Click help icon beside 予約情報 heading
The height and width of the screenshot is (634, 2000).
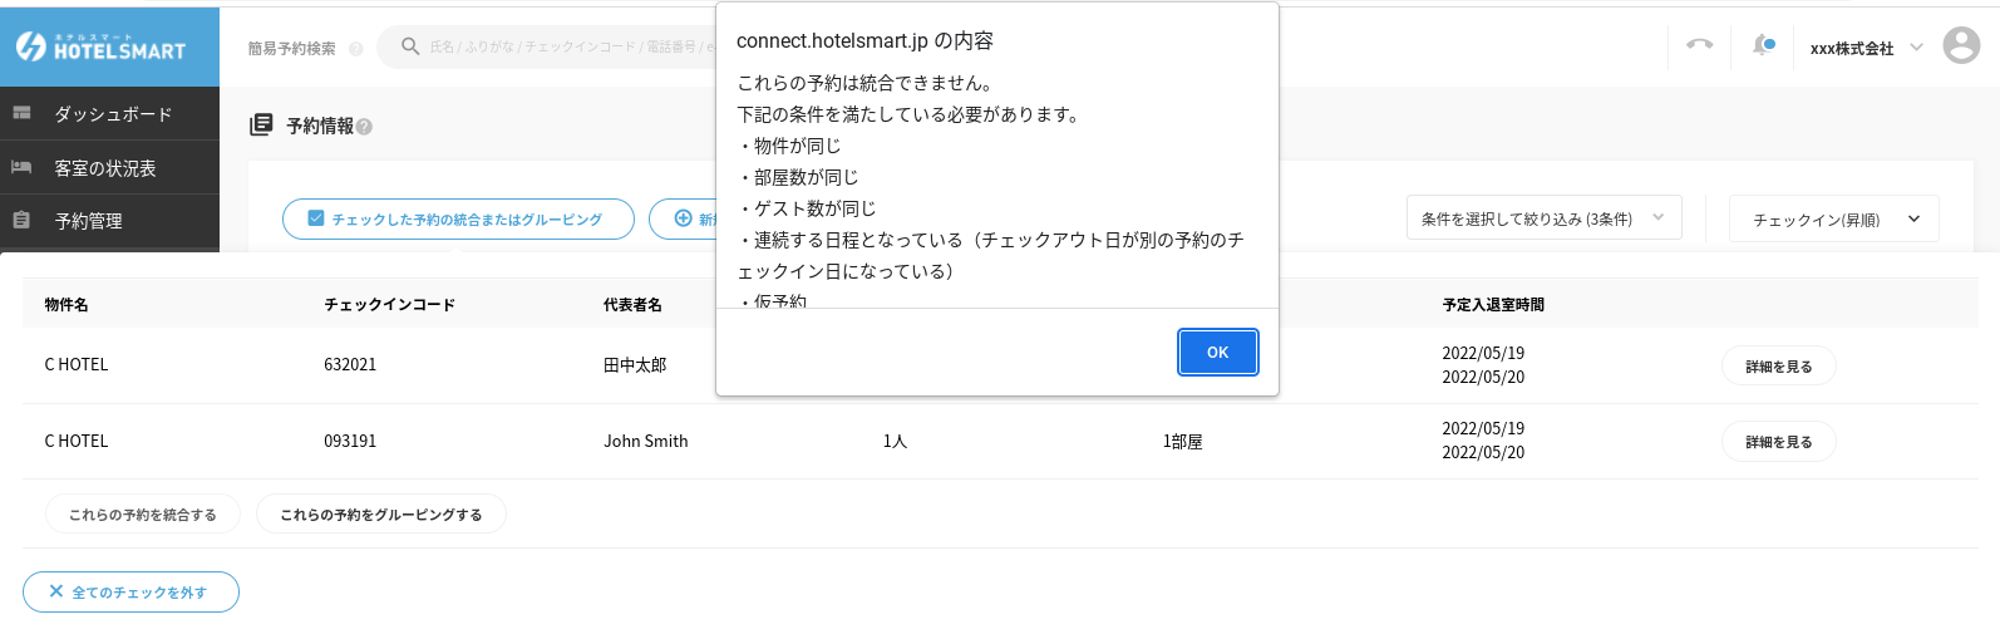(365, 127)
